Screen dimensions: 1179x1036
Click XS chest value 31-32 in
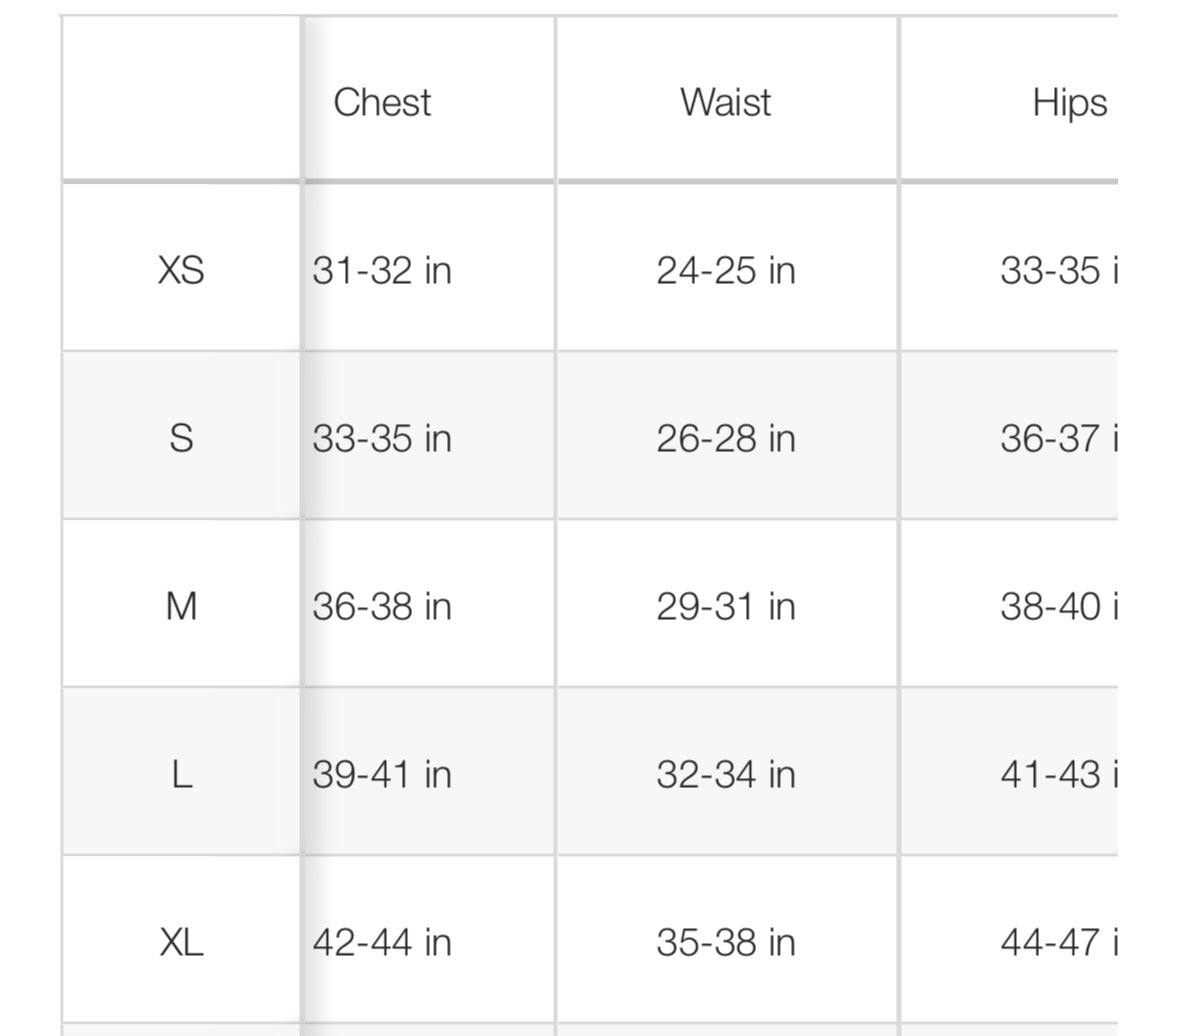(x=382, y=270)
